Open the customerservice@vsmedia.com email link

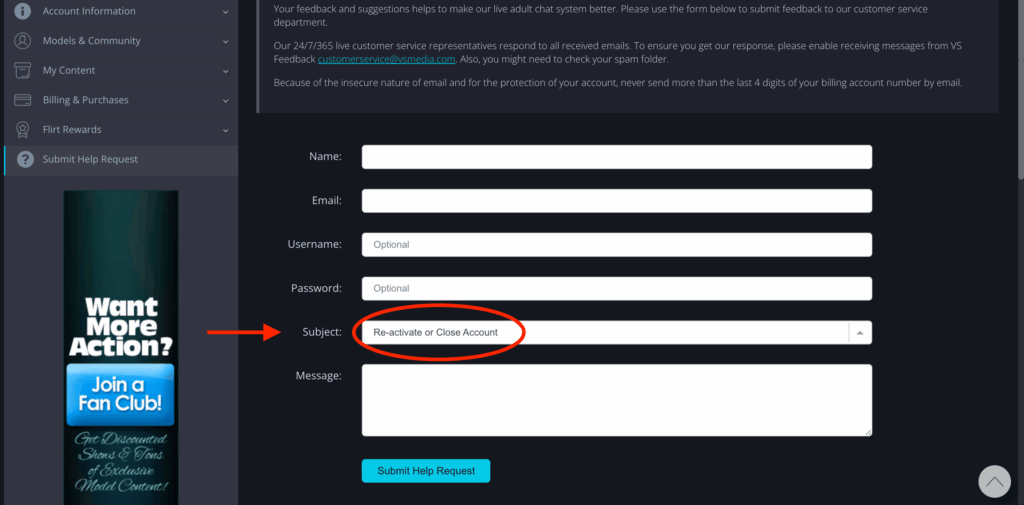coord(386,60)
